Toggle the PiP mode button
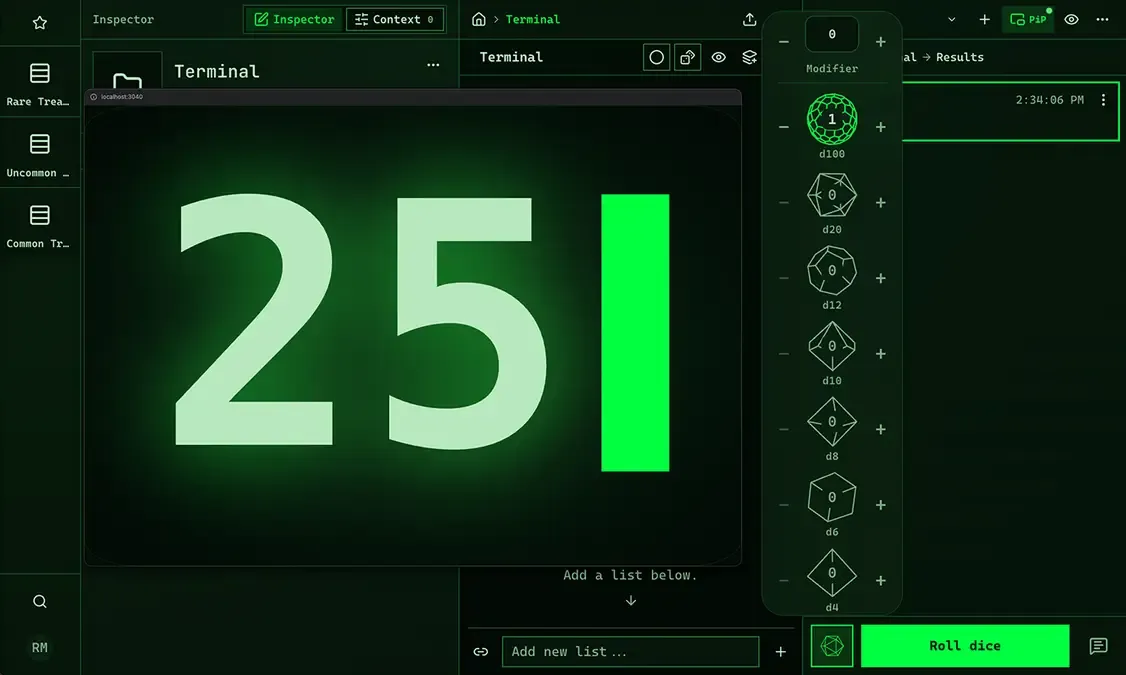This screenshot has width=1126, height=675. (1028, 19)
